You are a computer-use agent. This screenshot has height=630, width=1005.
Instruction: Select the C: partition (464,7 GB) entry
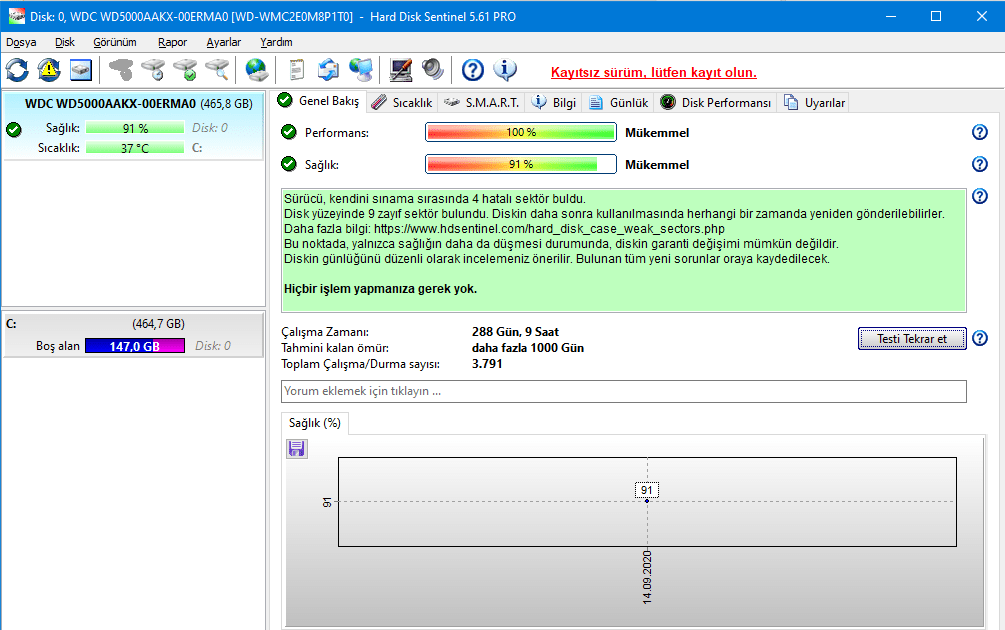(133, 335)
